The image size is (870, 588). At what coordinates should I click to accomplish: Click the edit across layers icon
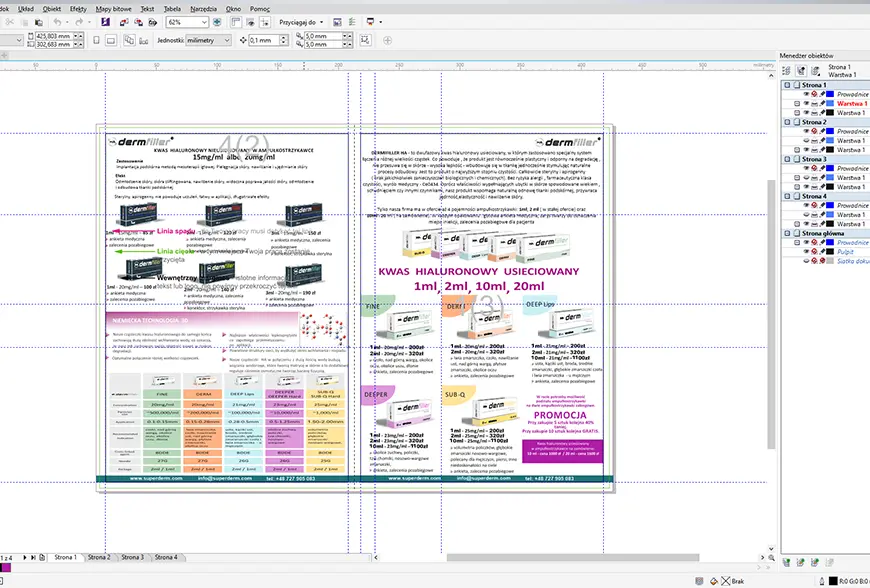click(801, 70)
